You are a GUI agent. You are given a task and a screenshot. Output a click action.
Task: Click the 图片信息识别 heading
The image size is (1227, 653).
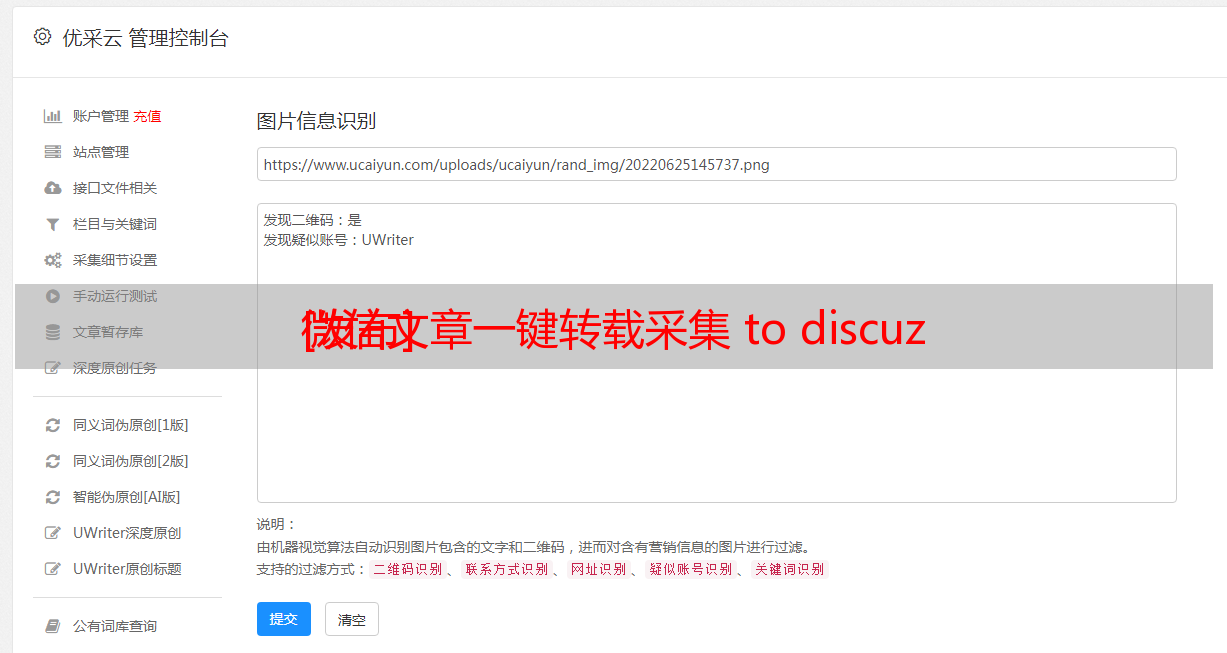316,121
